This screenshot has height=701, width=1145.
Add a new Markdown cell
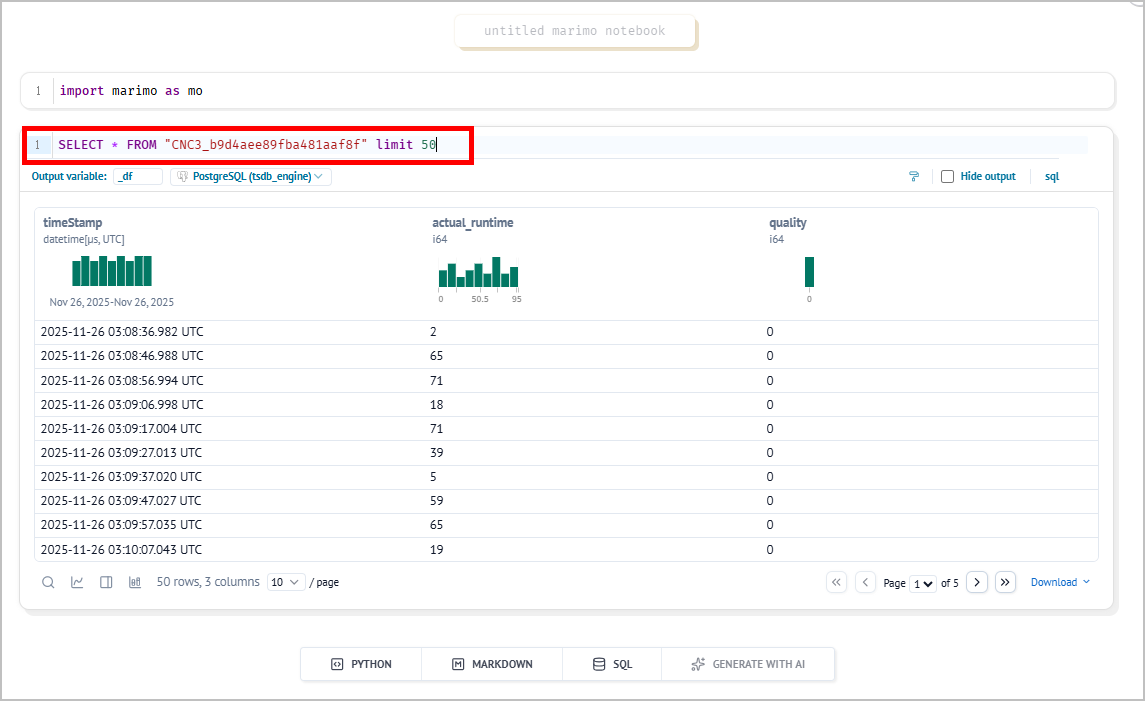pos(492,664)
